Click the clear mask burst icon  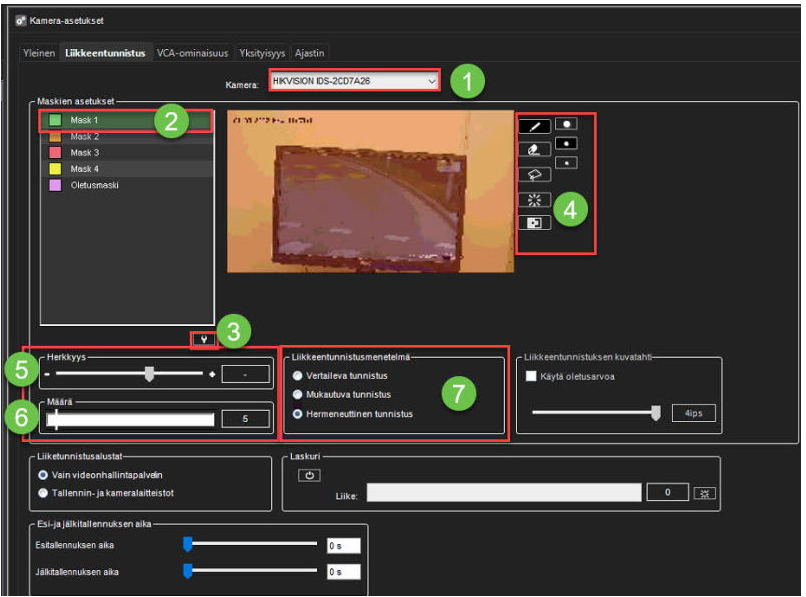click(534, 199)
